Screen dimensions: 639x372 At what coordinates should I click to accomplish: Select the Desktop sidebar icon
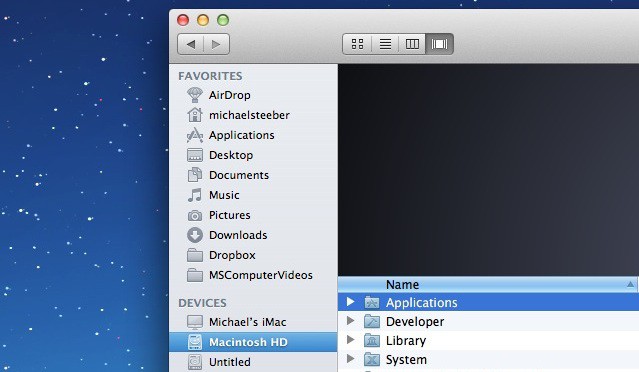coord(195,155)
